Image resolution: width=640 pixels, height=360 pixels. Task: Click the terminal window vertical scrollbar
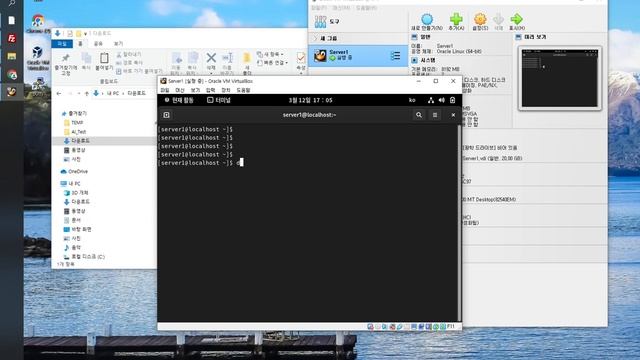459,222
